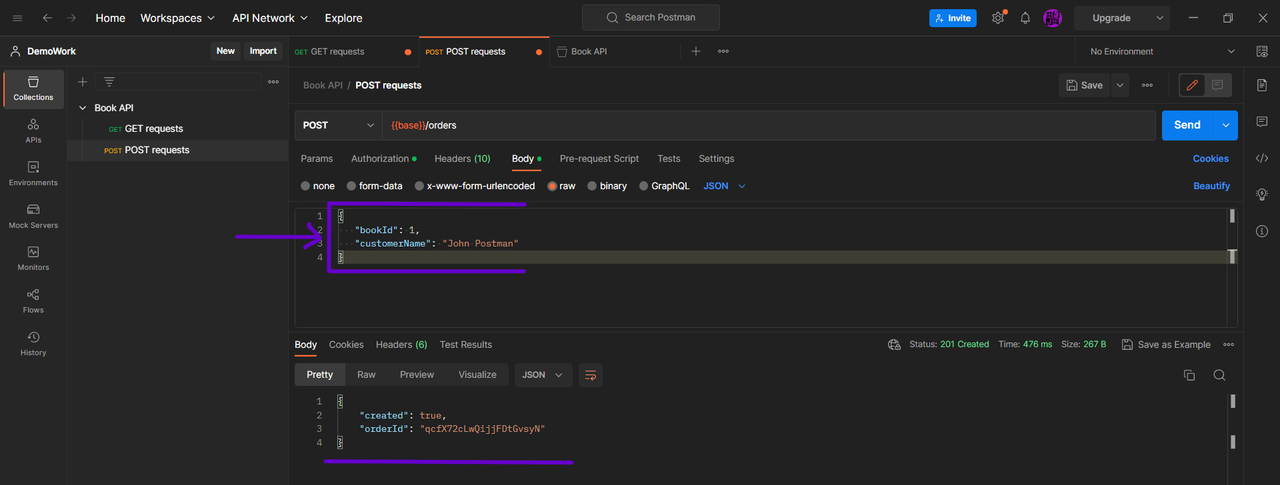Click the Cookies link under Send

[1211, 159]
